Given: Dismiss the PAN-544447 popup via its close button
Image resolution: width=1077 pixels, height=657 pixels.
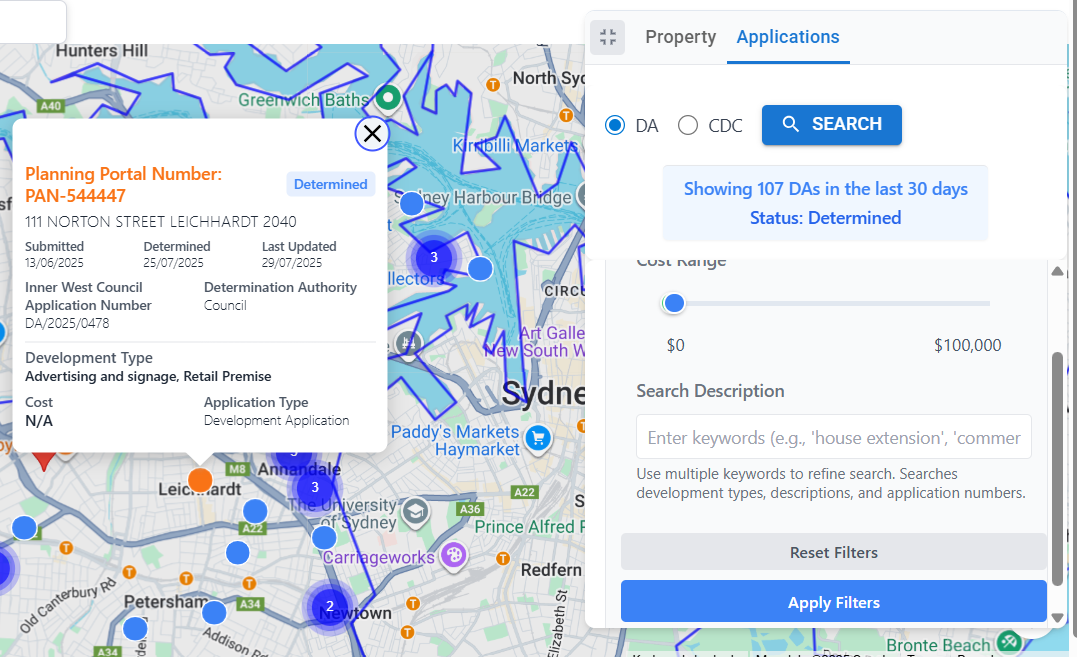Looking at the screenshot, I should 372,133.
